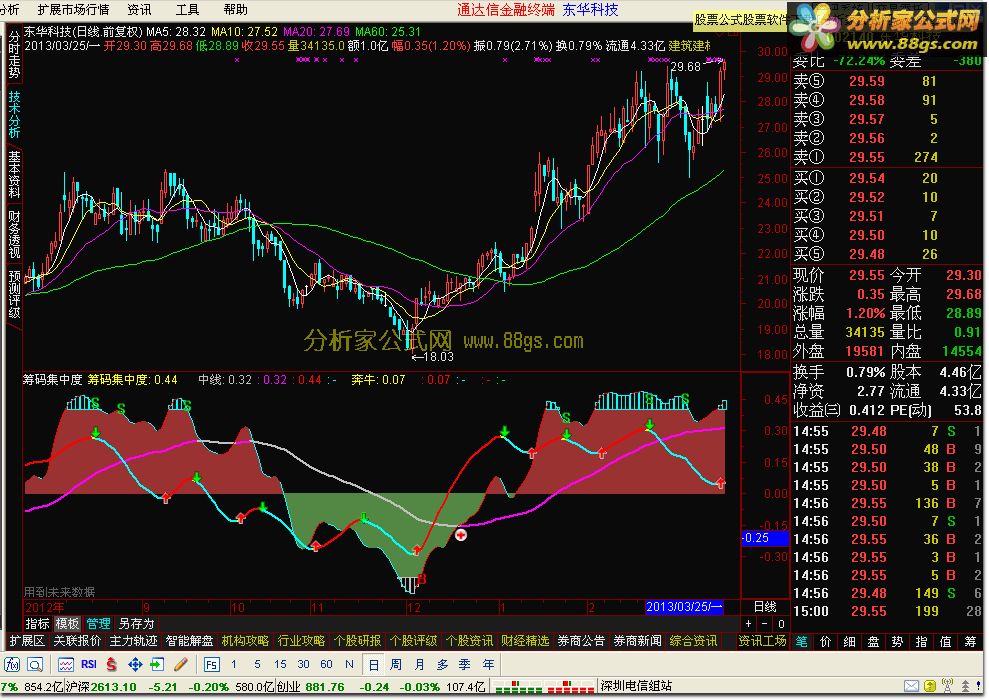The image size is (989, 700).
Task: Open the Fs intraday chart icon
Action: 211,665
